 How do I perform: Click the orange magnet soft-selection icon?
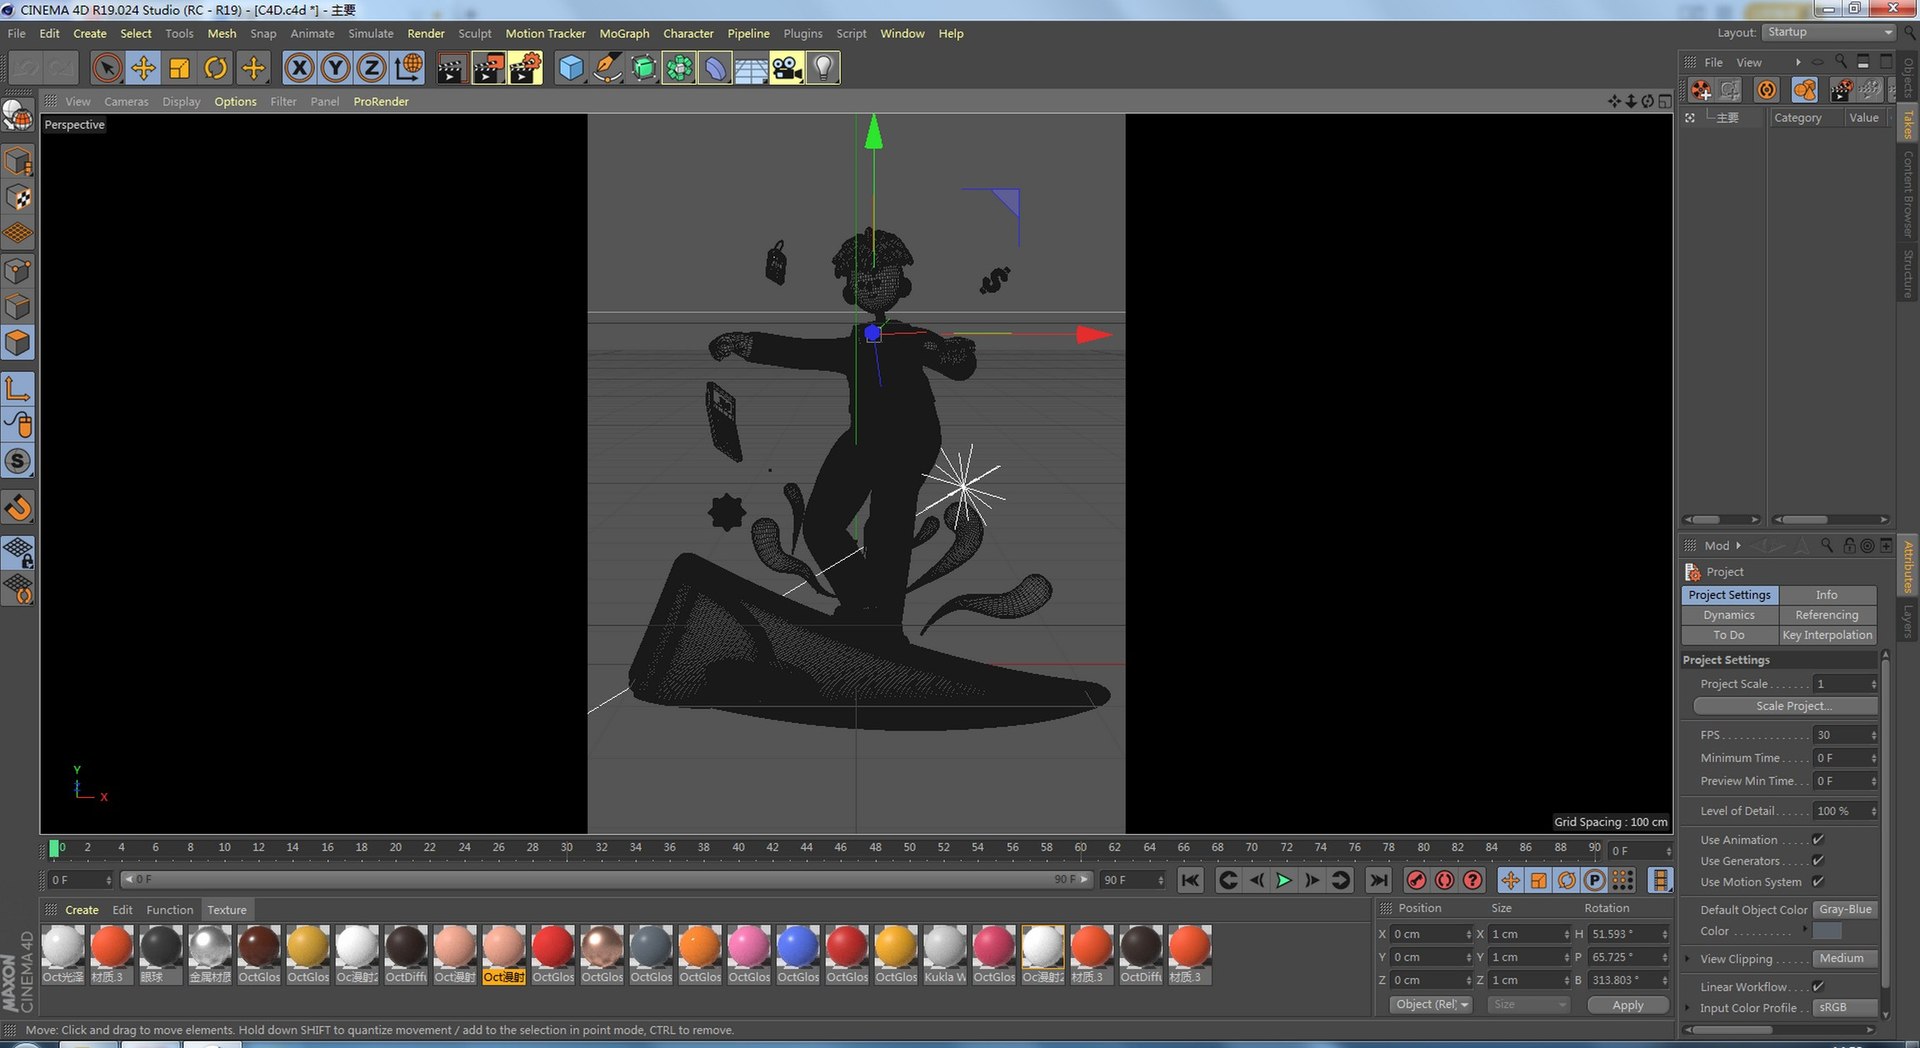point(18,507)
